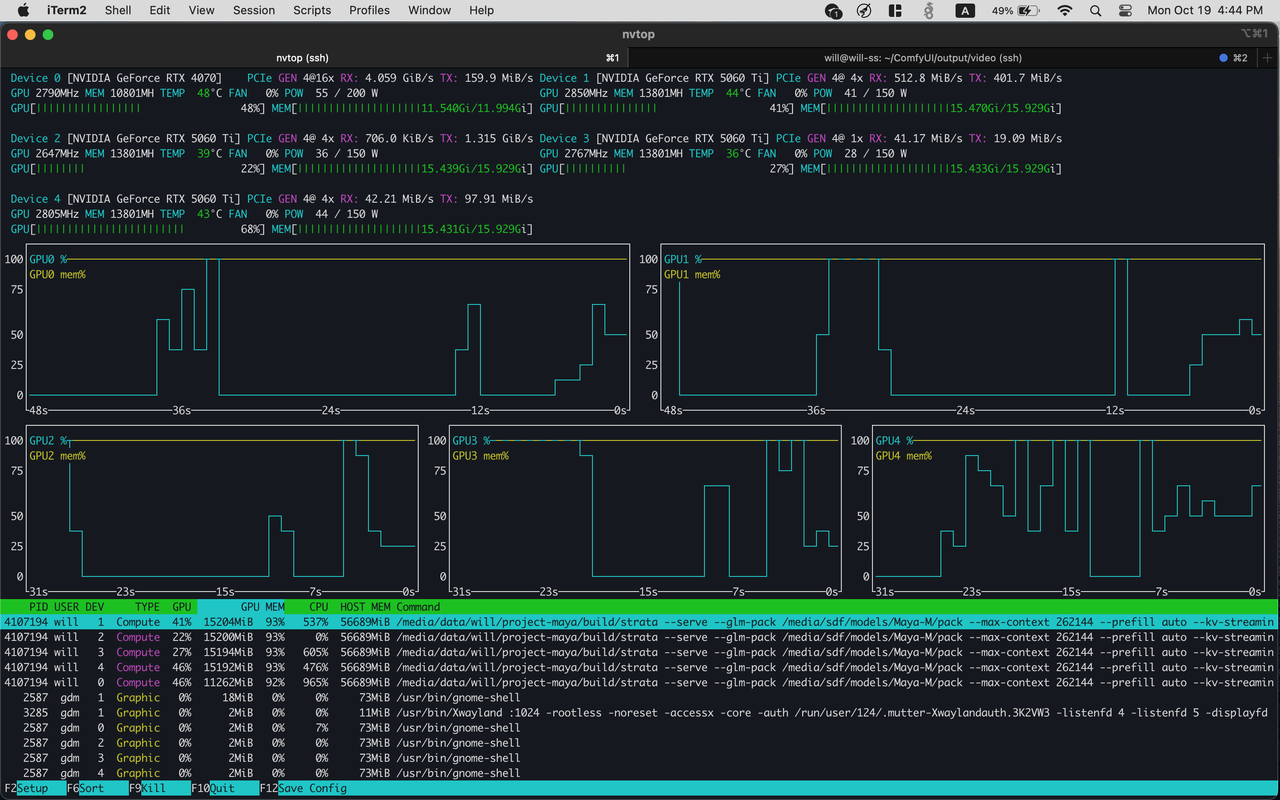Viewport: 1280px width, 800px height.
Task: Switch to the nvtop (ssh) tab
Action: (x=316, y=58)
